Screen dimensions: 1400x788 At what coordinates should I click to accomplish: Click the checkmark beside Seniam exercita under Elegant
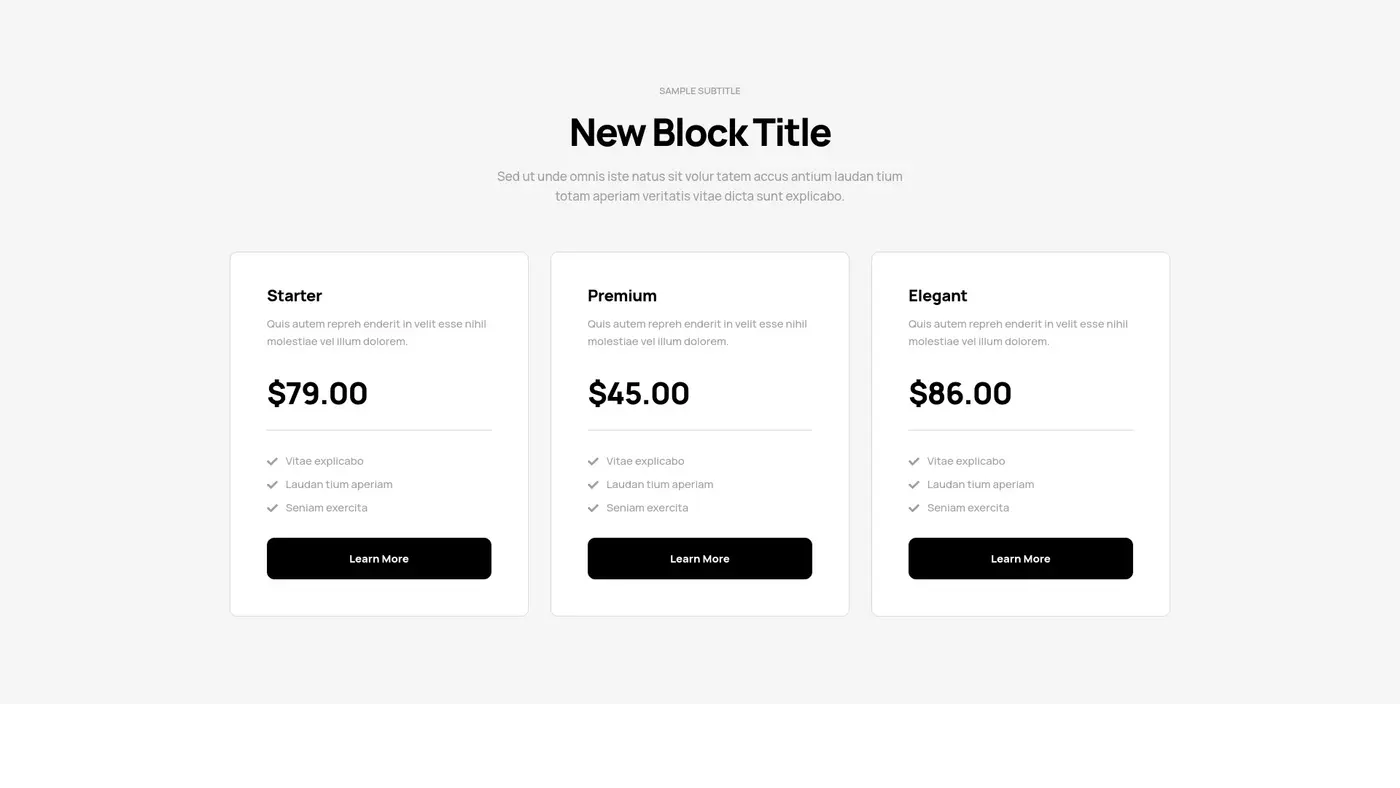913,507
